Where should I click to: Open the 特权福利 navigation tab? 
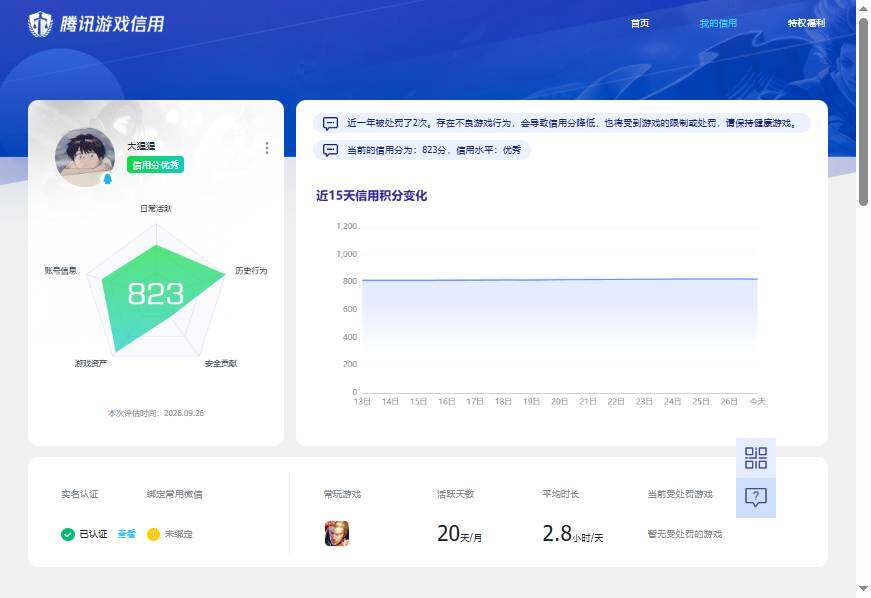coord(806,23)
